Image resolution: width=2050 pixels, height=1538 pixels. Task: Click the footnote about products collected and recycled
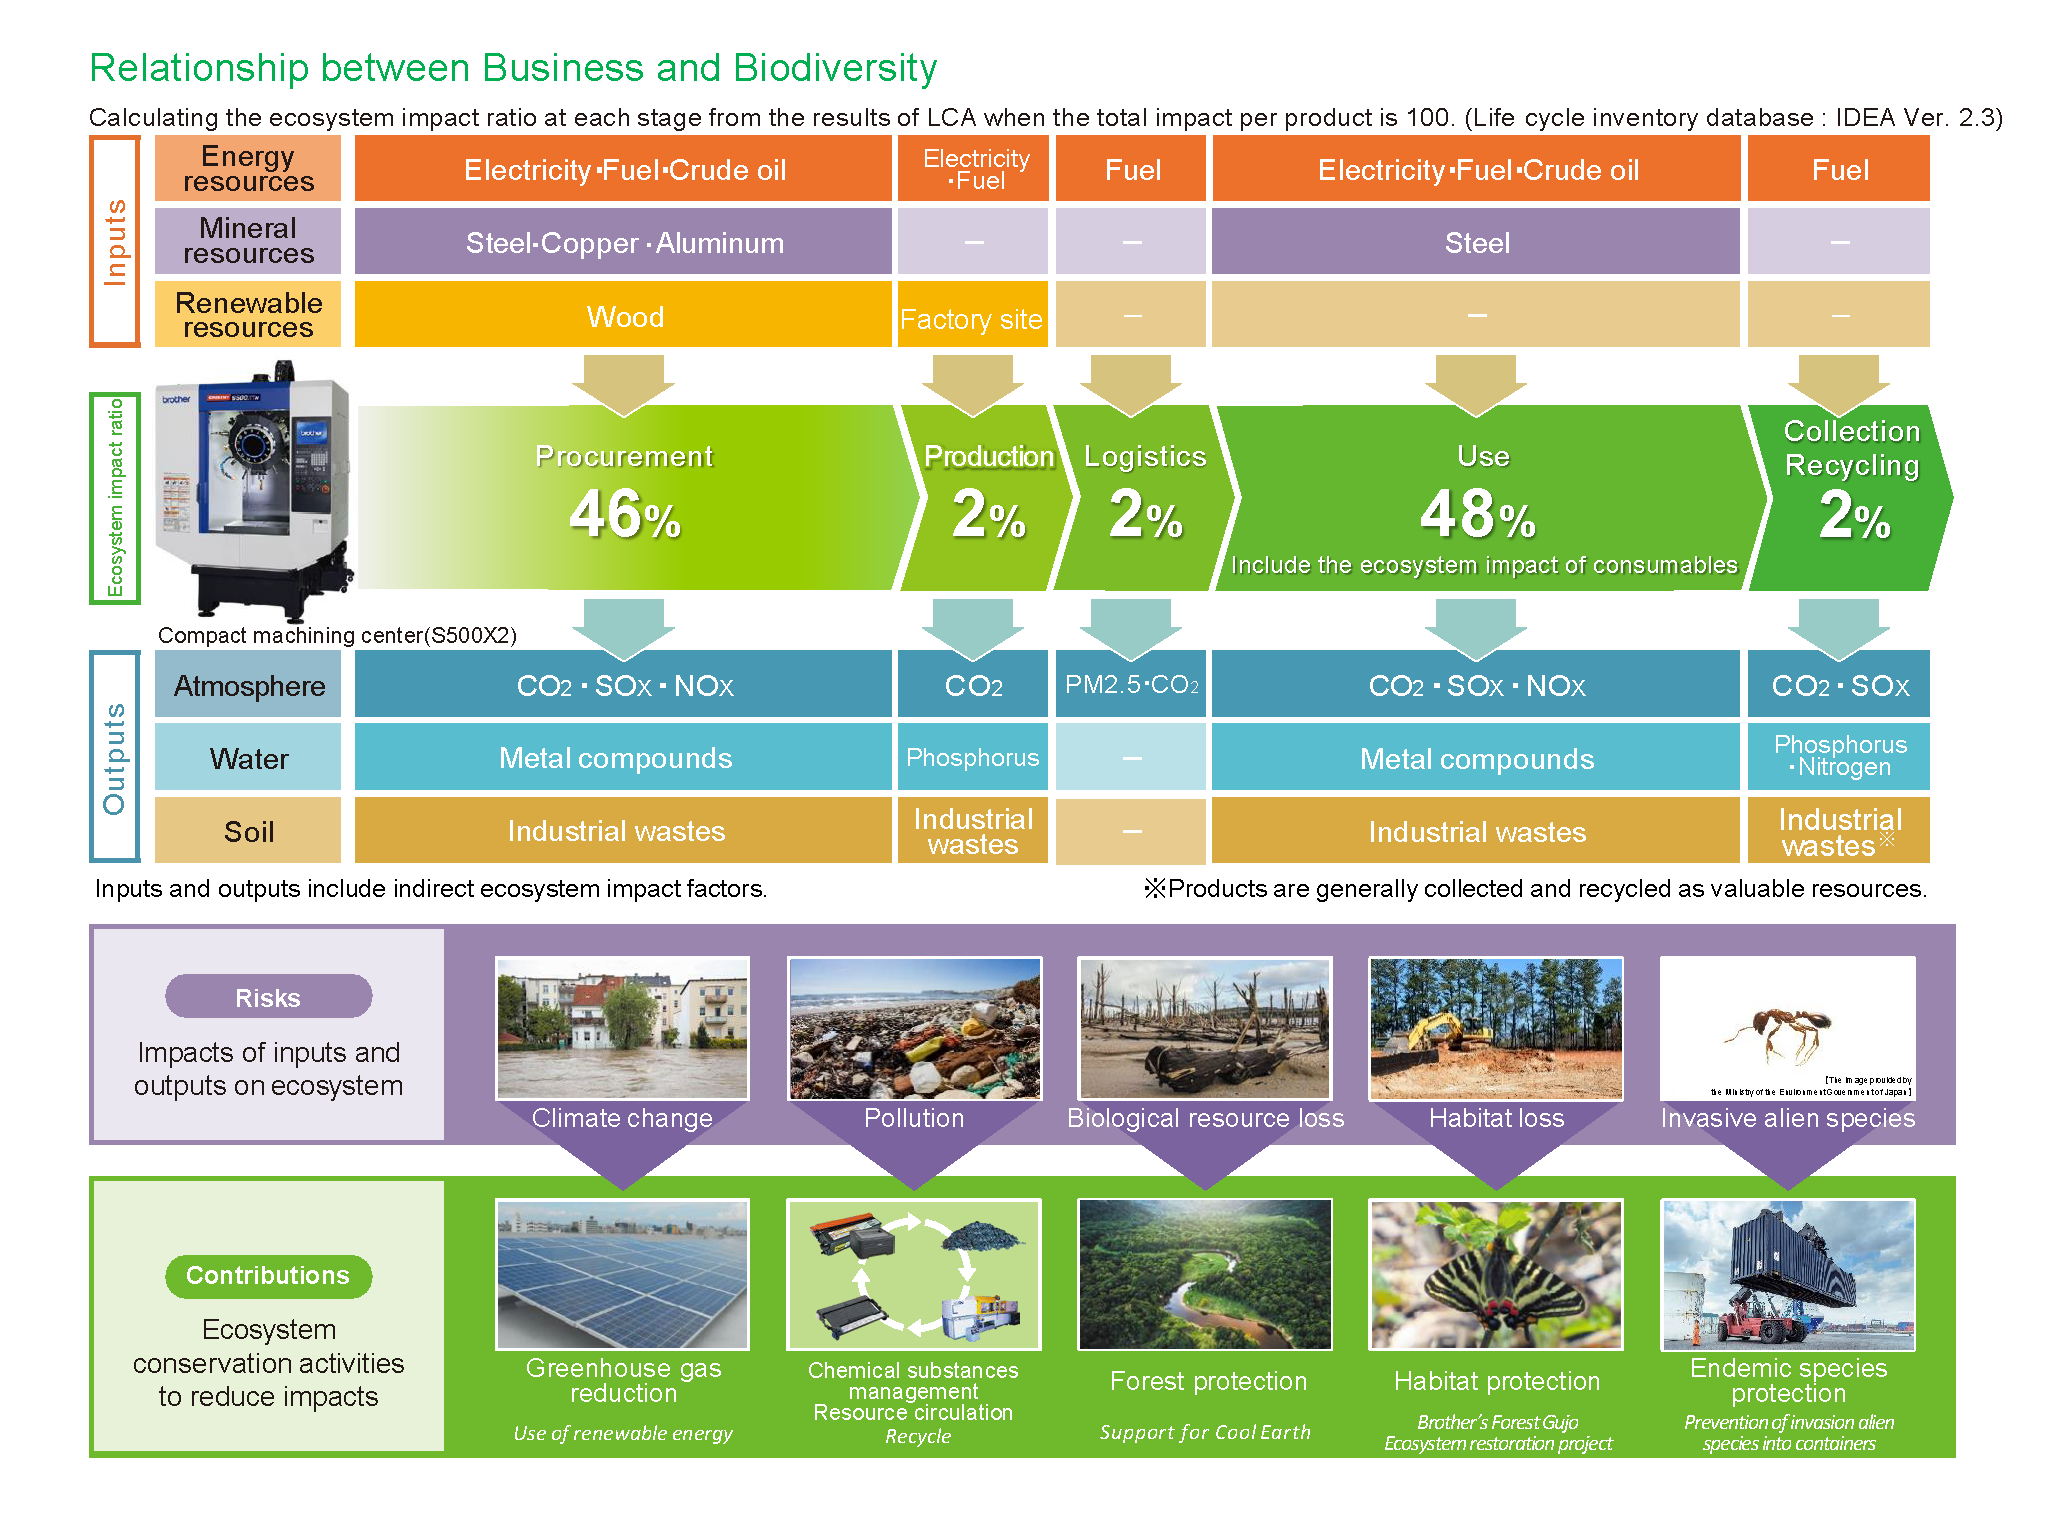tap(1535, 889)
